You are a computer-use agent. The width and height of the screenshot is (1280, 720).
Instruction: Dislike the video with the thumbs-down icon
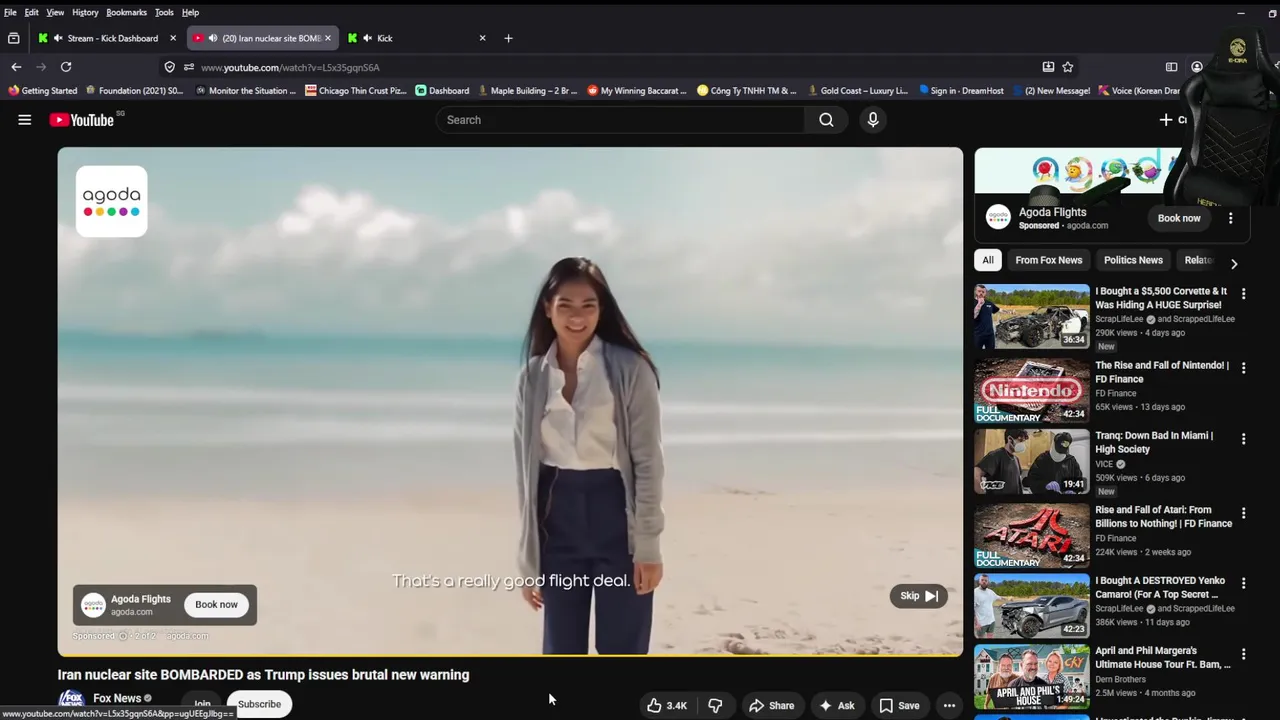click(x=715, y=705)
